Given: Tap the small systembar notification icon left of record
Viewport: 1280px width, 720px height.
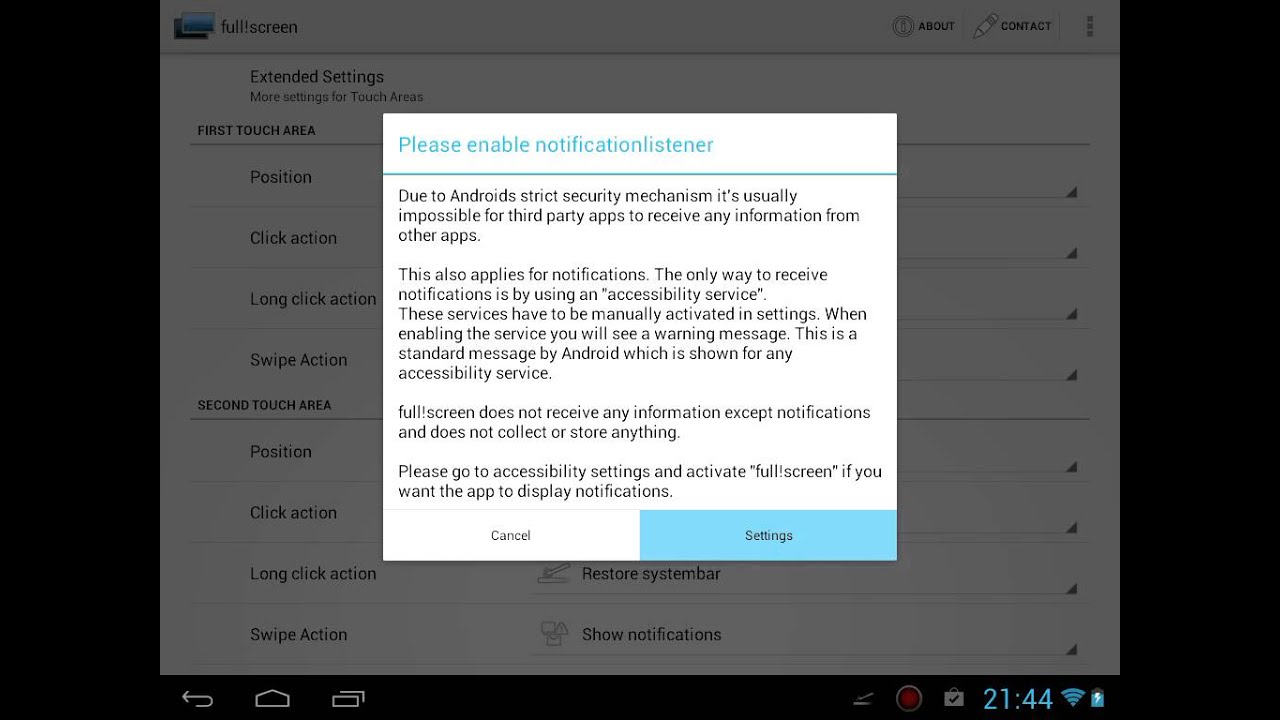Looking at the screenshot, I should 863,698.
